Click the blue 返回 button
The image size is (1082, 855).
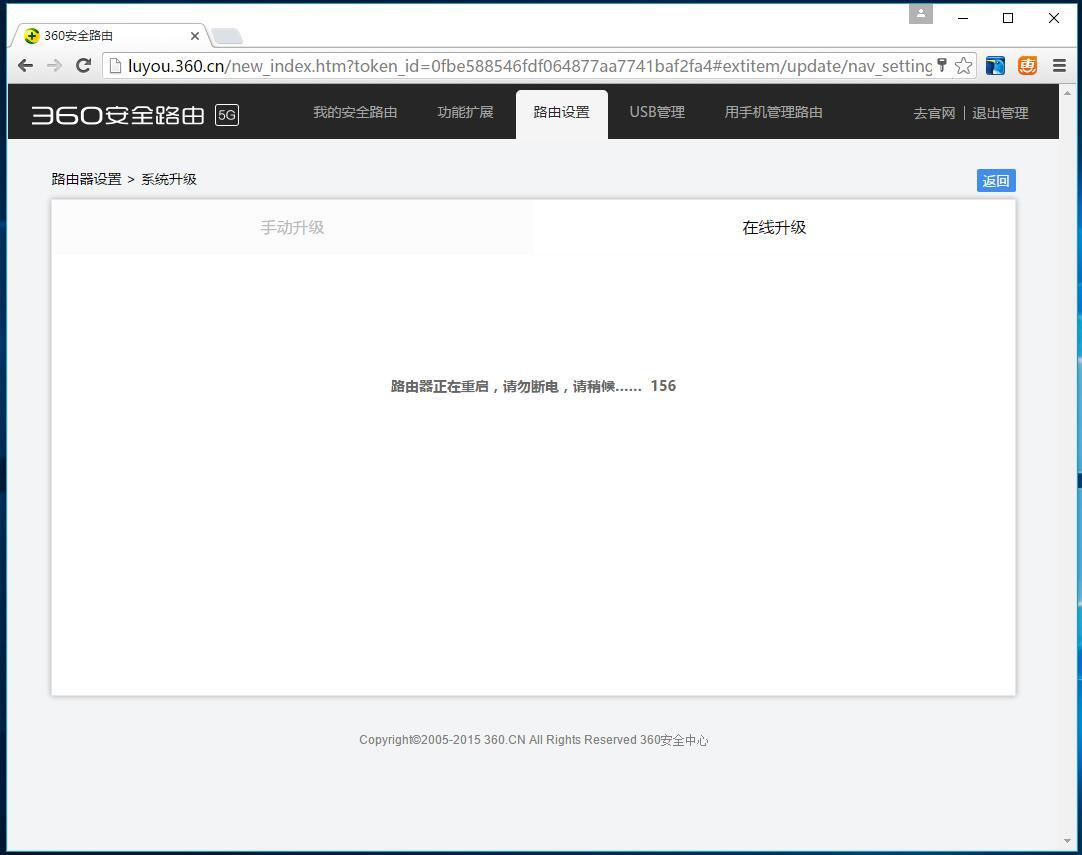pyautogui.click(x=995, y=180)
